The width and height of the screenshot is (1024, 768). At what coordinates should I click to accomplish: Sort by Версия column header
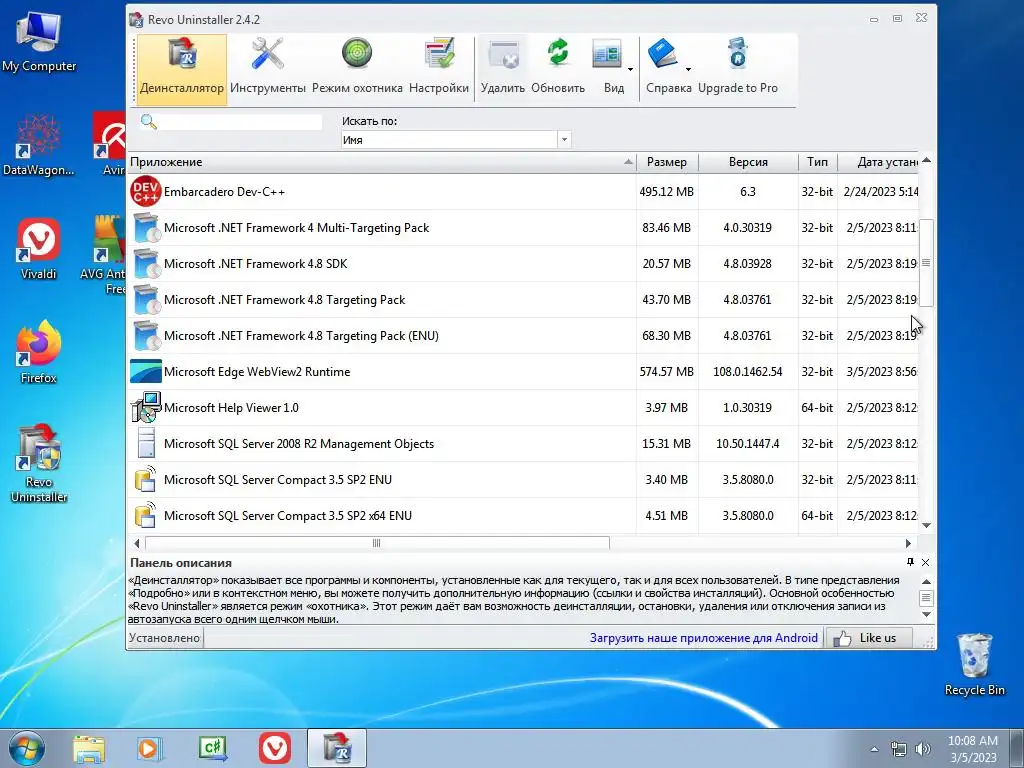[x=748, y=162]
